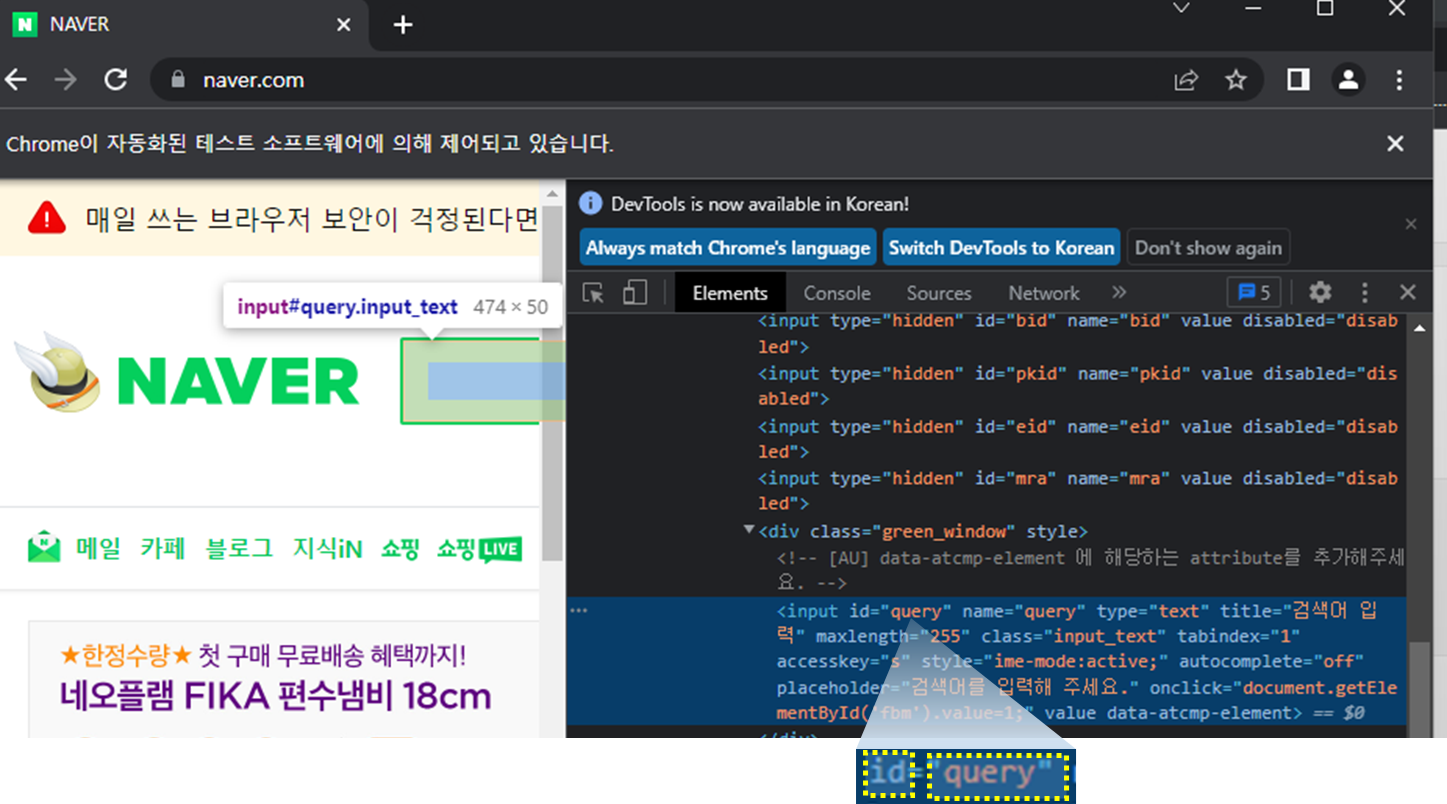Open DevTools customize three-dot menu
This screenshot has width=1447, height=804.
pos(1364,293)
